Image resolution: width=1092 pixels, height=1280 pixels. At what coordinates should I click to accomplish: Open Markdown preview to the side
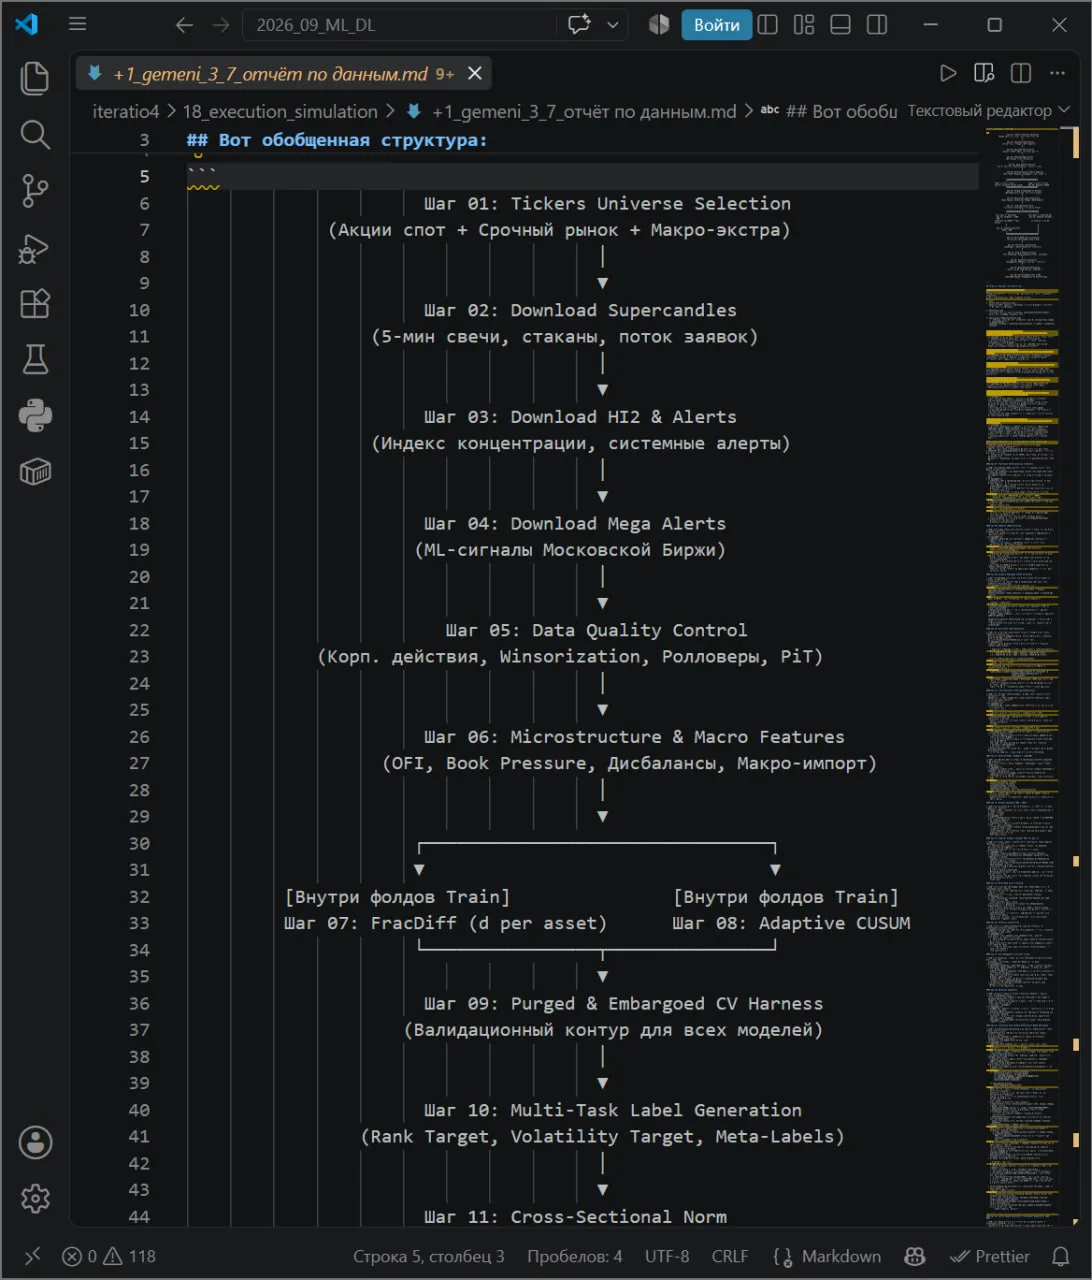(984, 73)
